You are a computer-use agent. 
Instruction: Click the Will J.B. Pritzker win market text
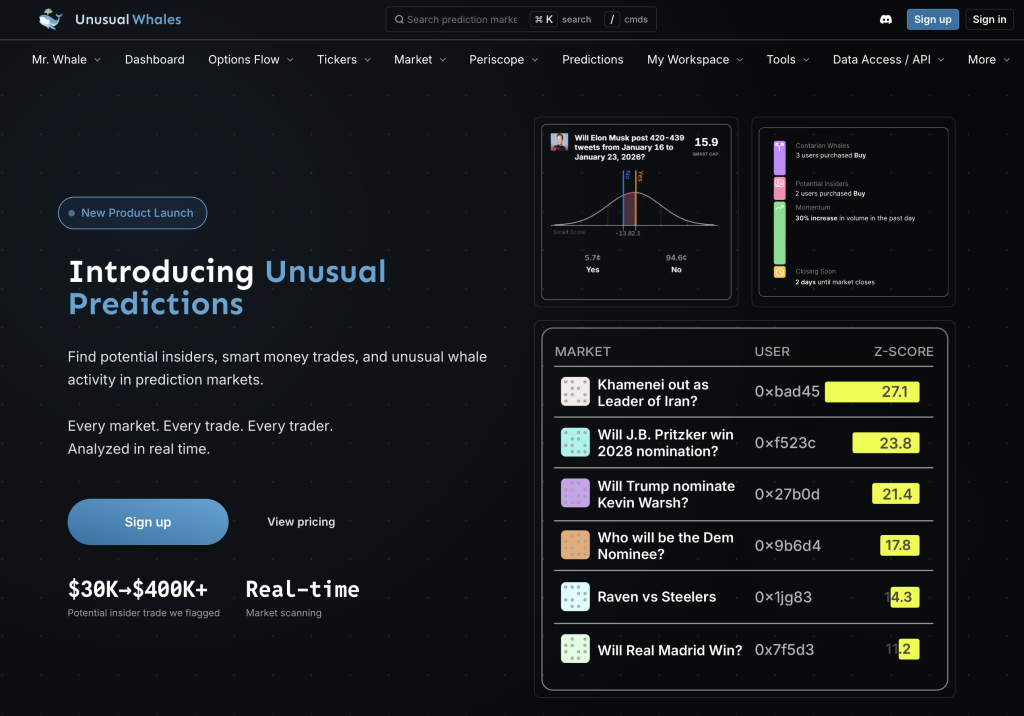pyautogui.click(x=665, y=443)
